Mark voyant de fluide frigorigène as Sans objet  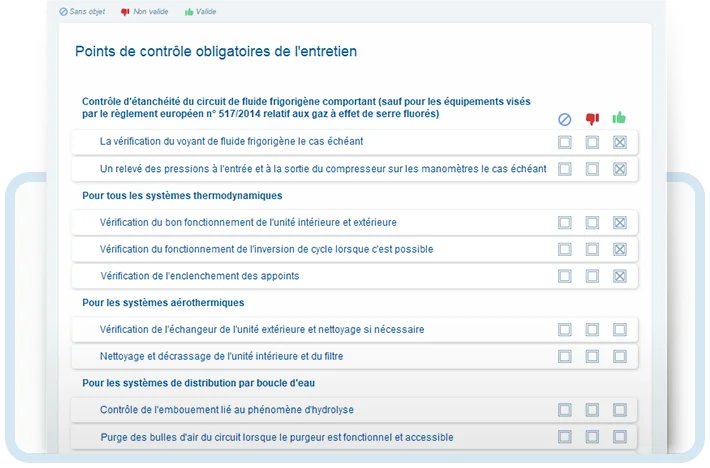(x=565, y=143)
